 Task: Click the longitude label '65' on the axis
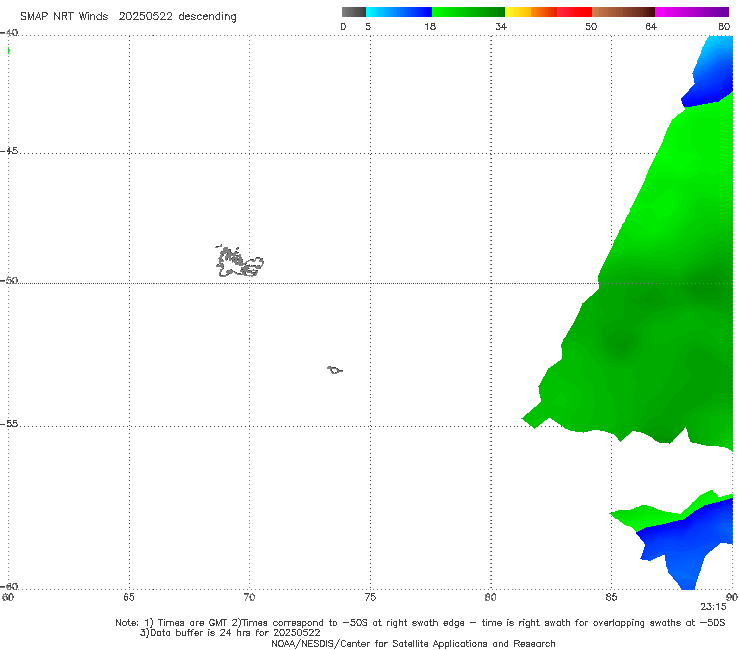click(129, 597)
